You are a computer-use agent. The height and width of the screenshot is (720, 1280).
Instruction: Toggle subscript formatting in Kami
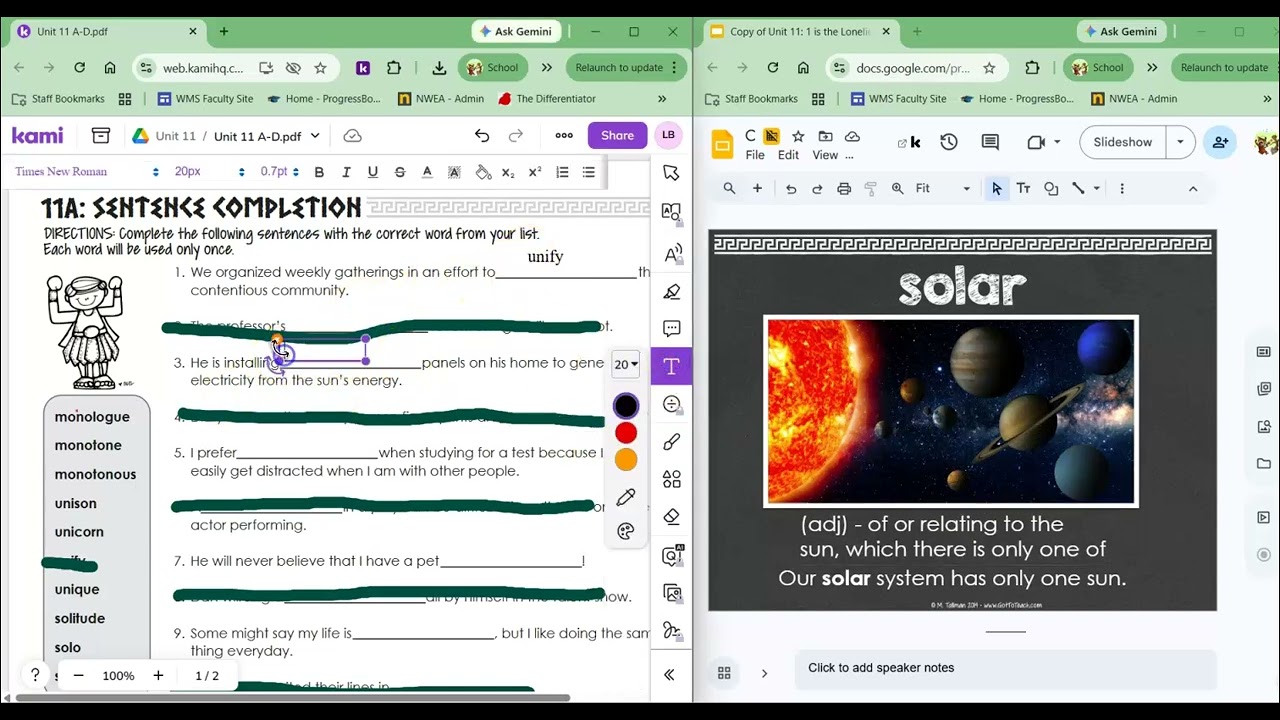pyautogui.click(x=508, y=172)
